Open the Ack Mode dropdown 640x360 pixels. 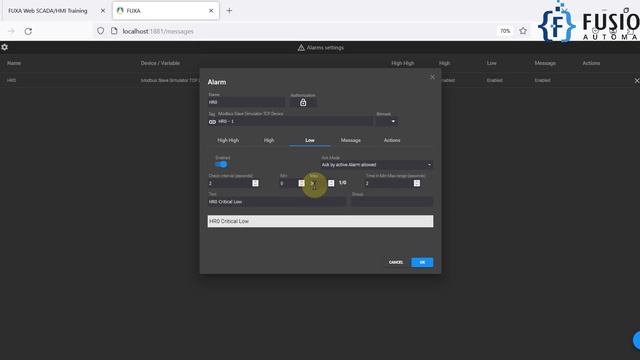click(377, 164)
